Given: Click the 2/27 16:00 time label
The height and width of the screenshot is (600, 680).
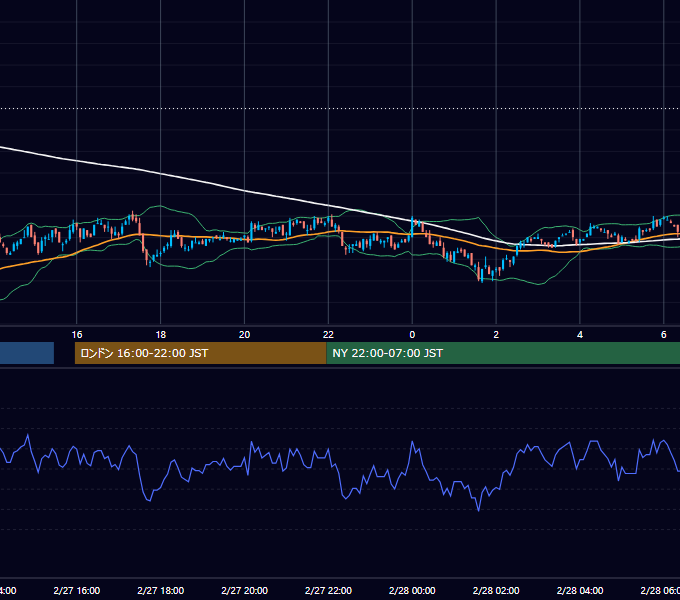Looking at the screenshot, I should pyautogui.click(x=77, y=590).
